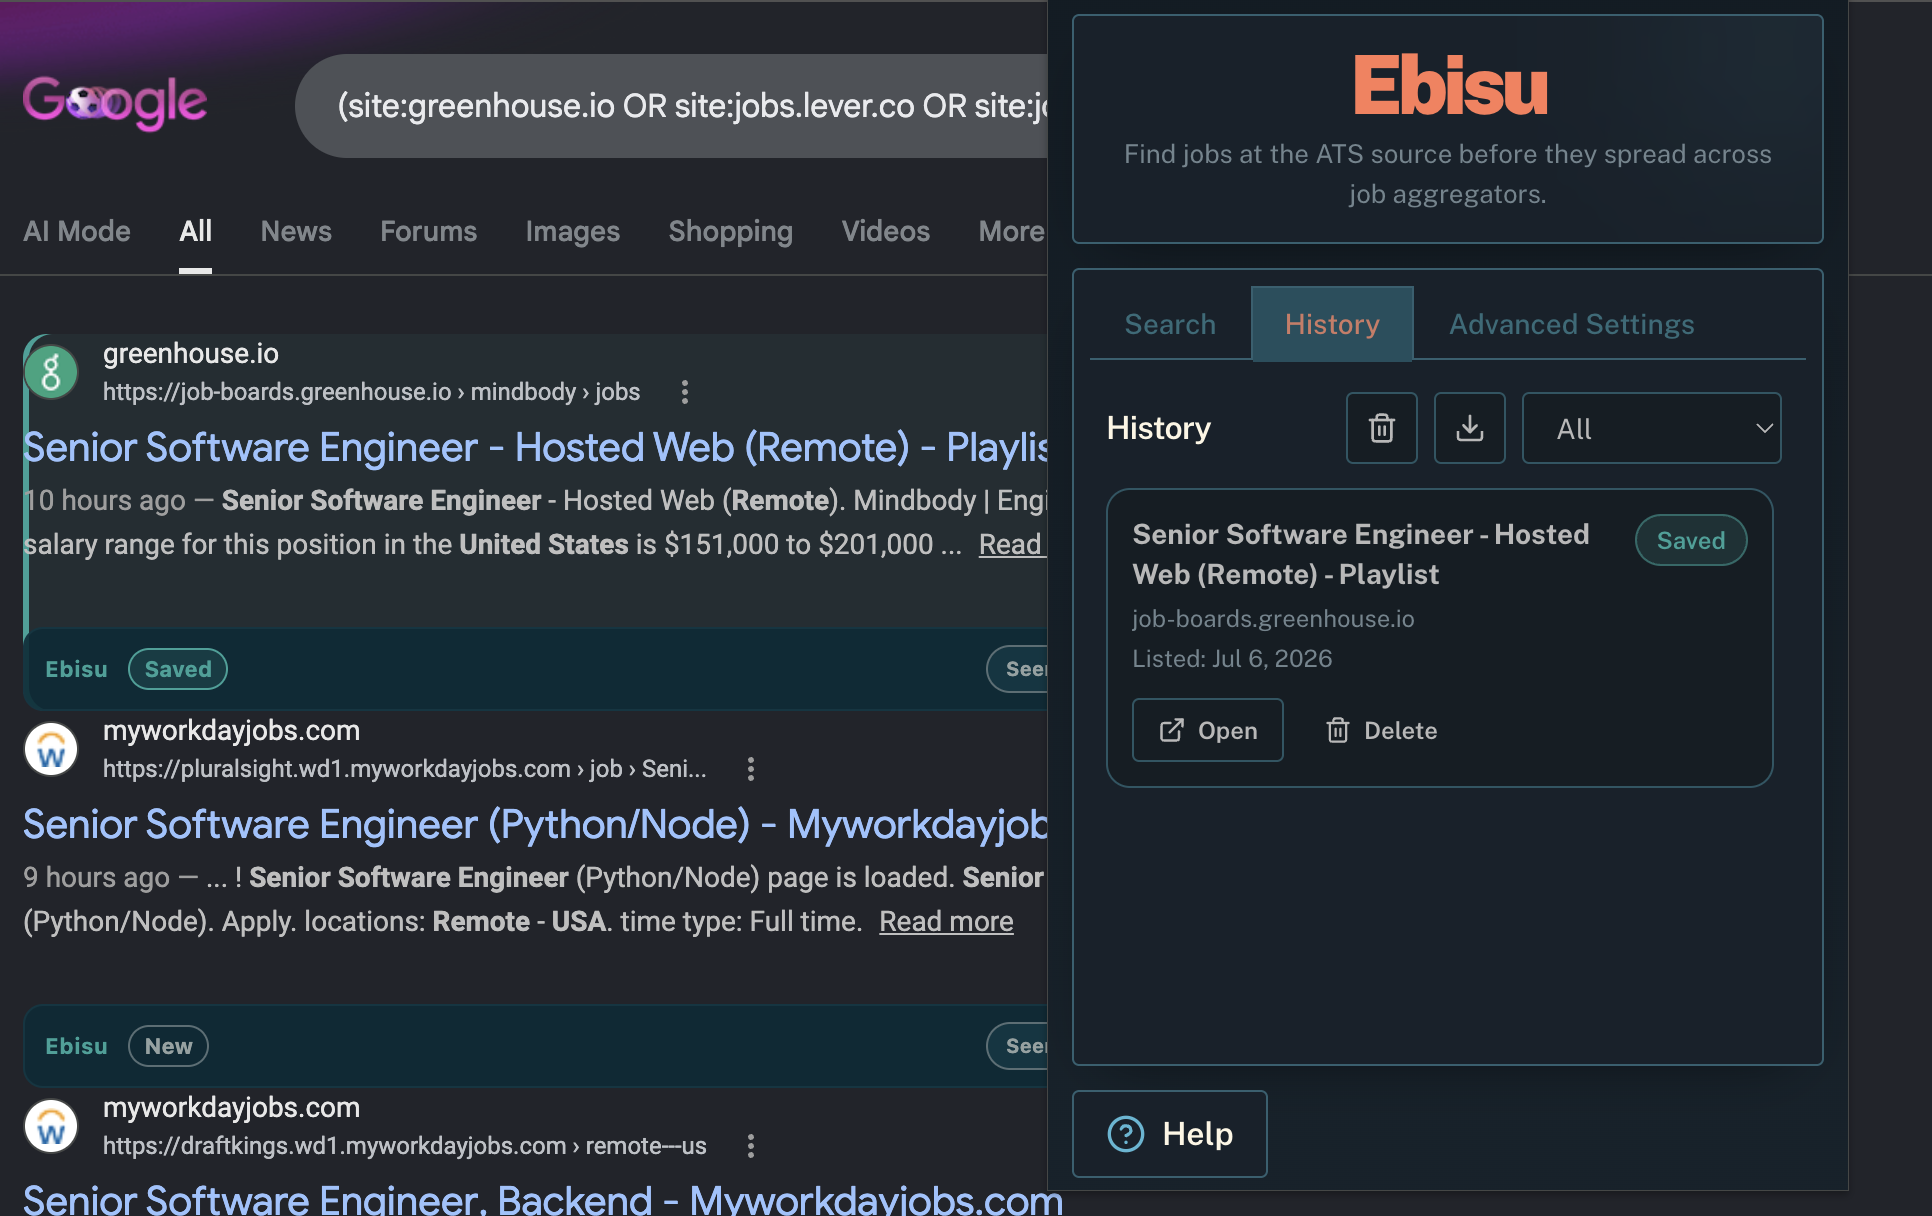Click the job-boards.greenhouse.io text in history card
The width and height of the screenshot is (1932, 1216).
coord(1273,619)
